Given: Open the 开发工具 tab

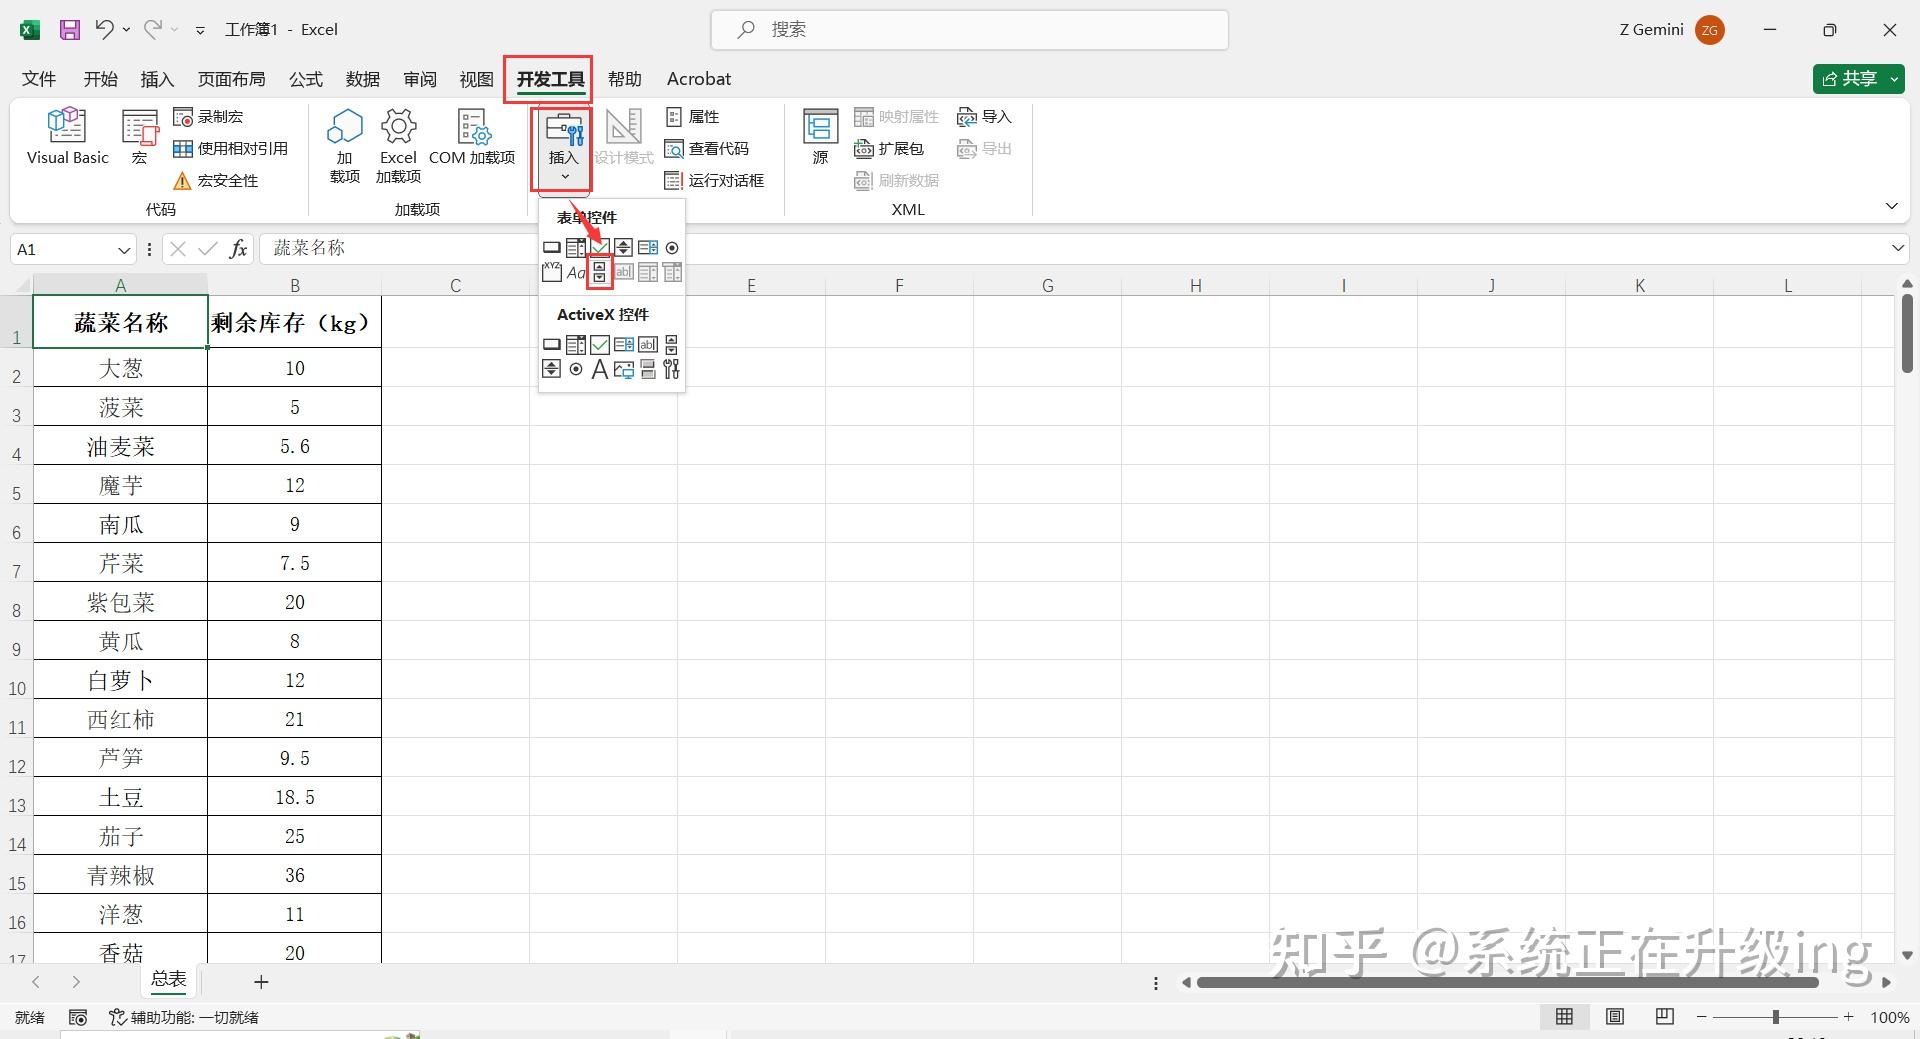Looking at the screenshot, I should [x=550, y=79].
